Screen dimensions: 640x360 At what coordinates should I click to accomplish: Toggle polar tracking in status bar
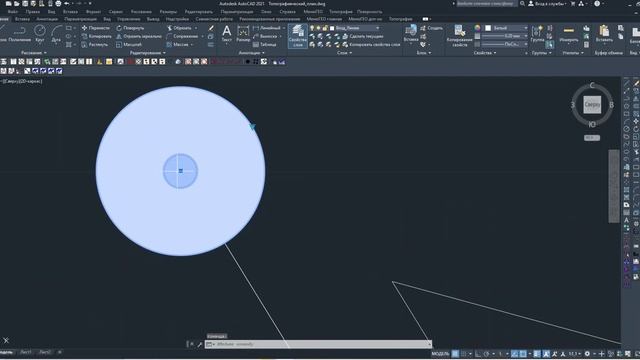point(487,354)
